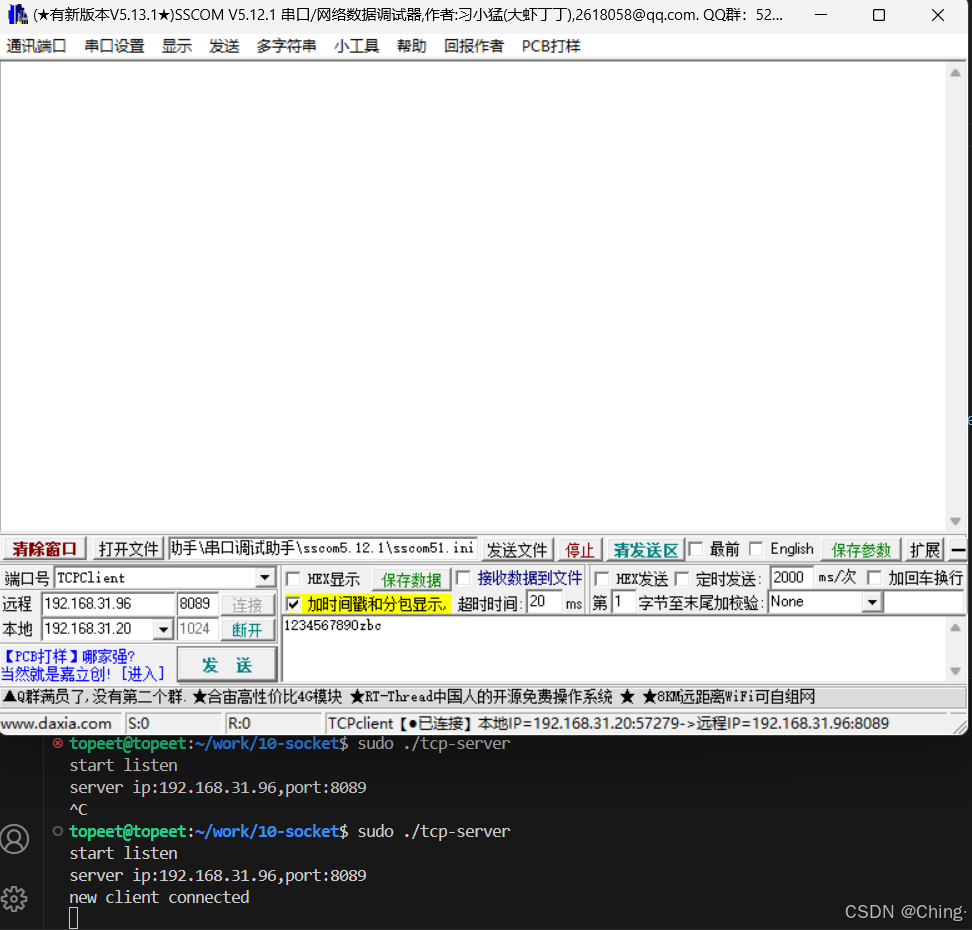Click 发送文件 button

click(517, 550)
